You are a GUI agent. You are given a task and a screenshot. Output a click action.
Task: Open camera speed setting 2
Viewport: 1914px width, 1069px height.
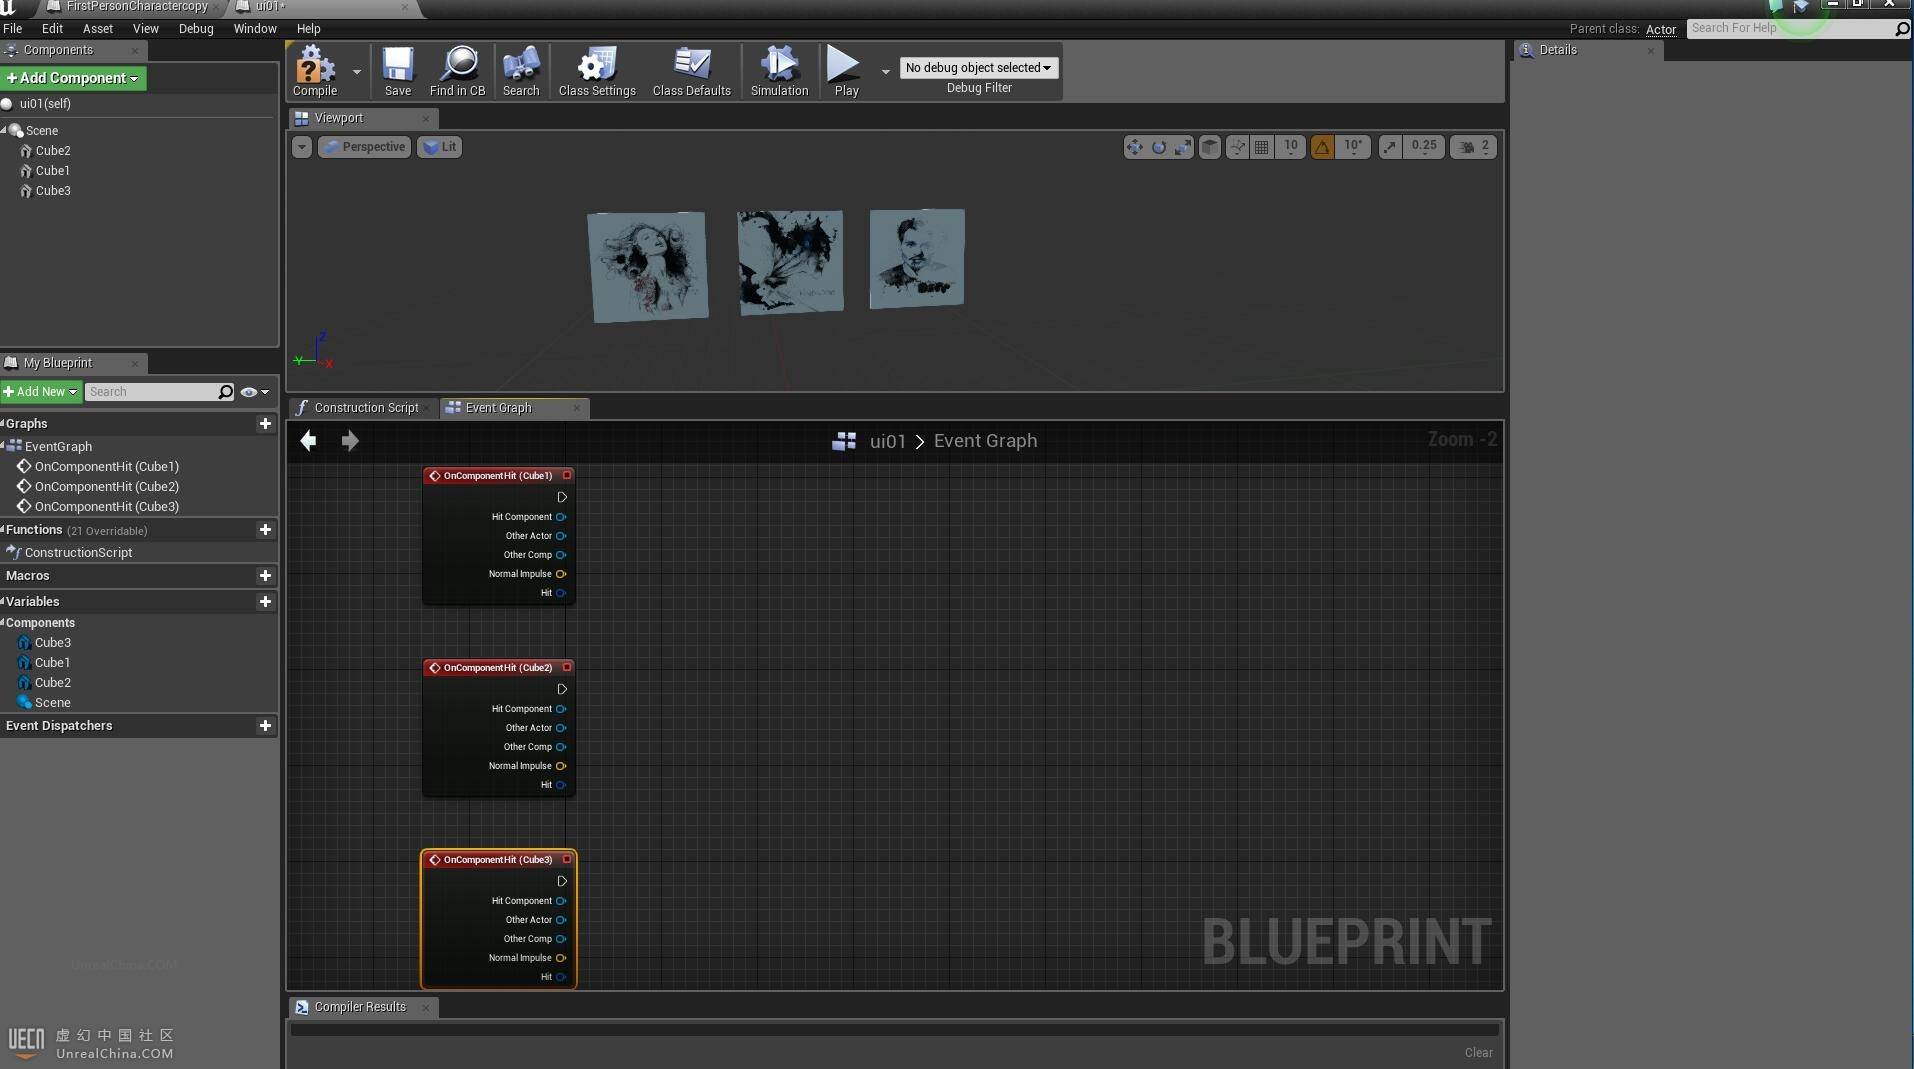click(1474, 147)
